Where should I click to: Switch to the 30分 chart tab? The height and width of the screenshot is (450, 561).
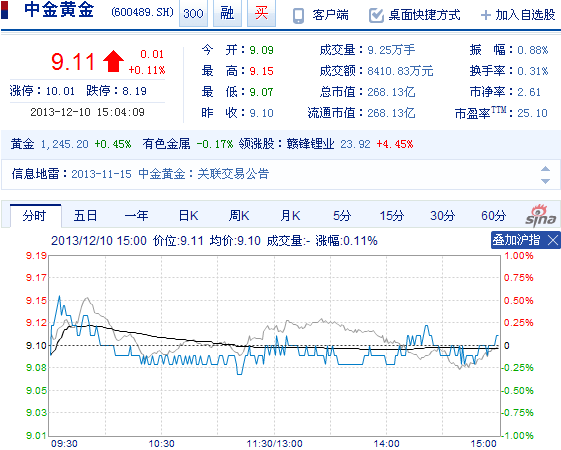tap(442, 216)
